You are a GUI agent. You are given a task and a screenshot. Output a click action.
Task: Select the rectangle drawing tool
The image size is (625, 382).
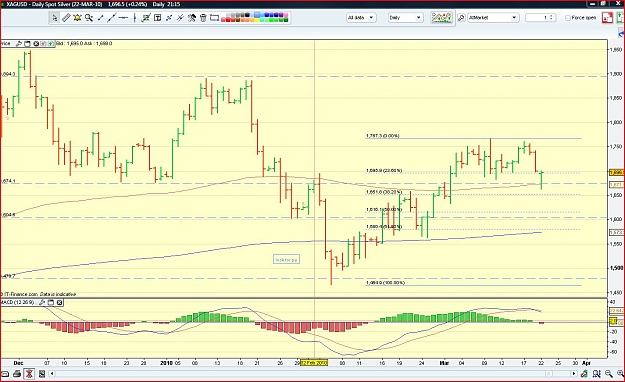[214, 18]
